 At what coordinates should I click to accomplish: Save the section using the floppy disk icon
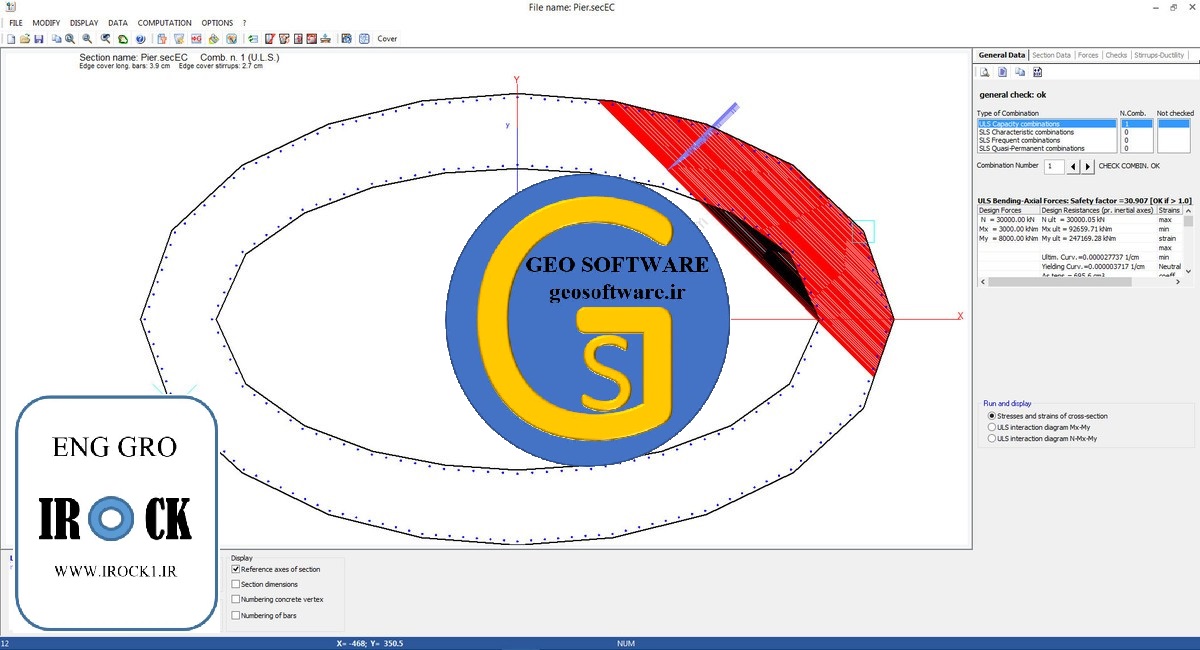tap(38, 39)
